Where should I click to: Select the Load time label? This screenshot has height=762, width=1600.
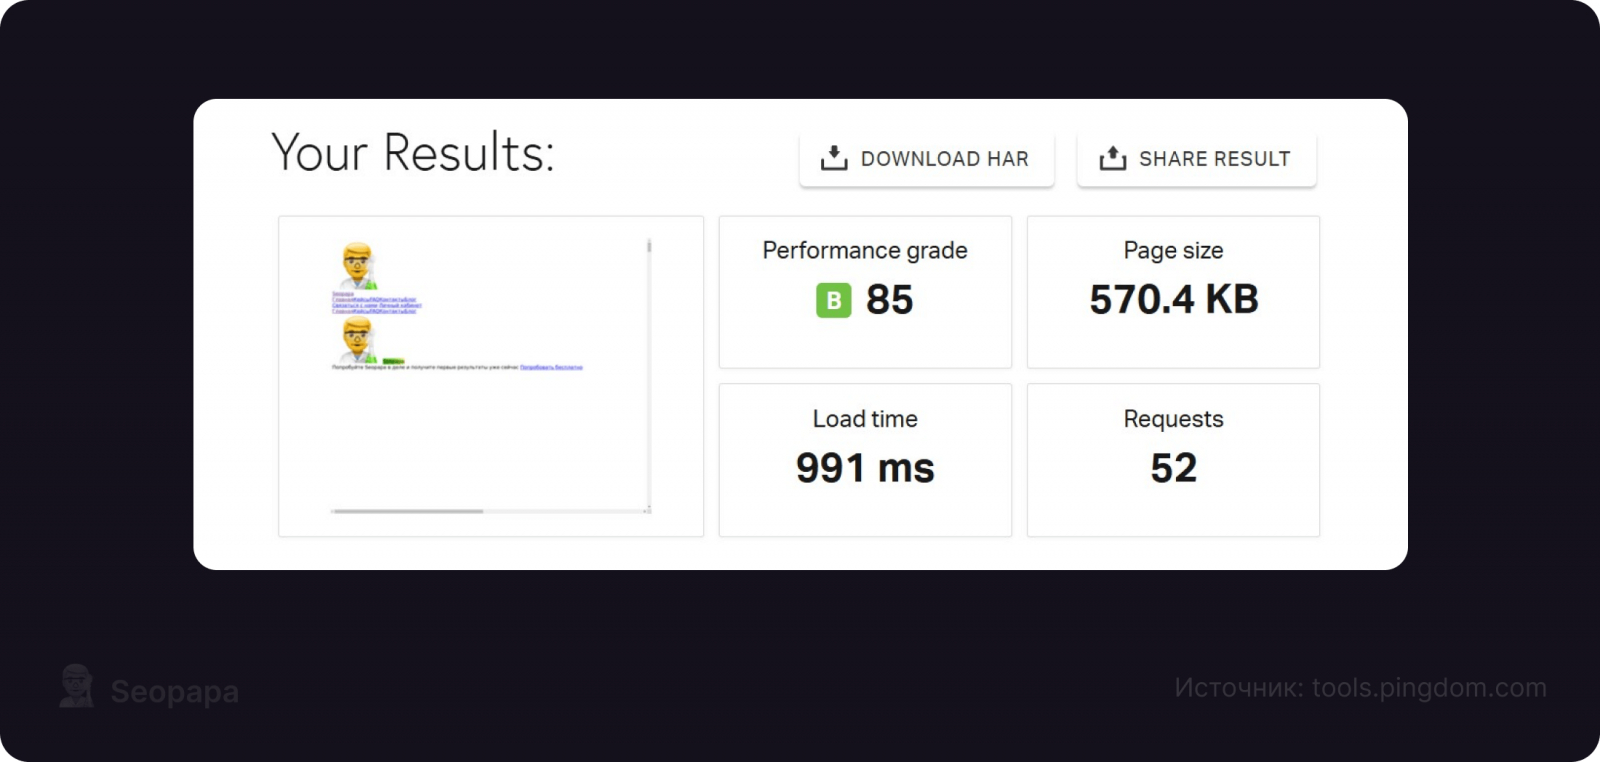click(x=865, y=419)
